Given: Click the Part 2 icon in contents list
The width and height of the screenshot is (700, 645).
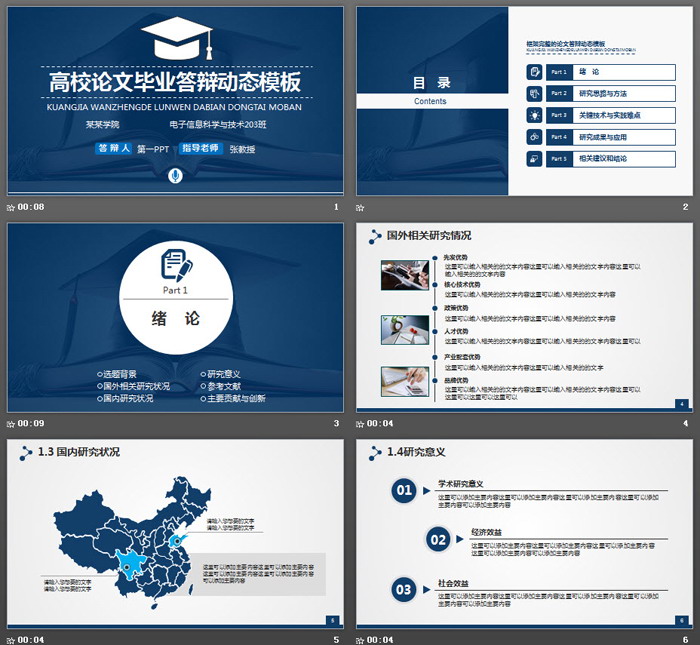Looking at the screenshot, I should [534, 94].
